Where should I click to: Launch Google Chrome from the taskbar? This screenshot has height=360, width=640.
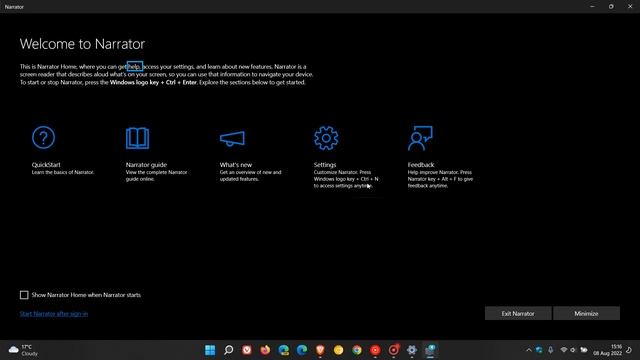tap(357, 350)
